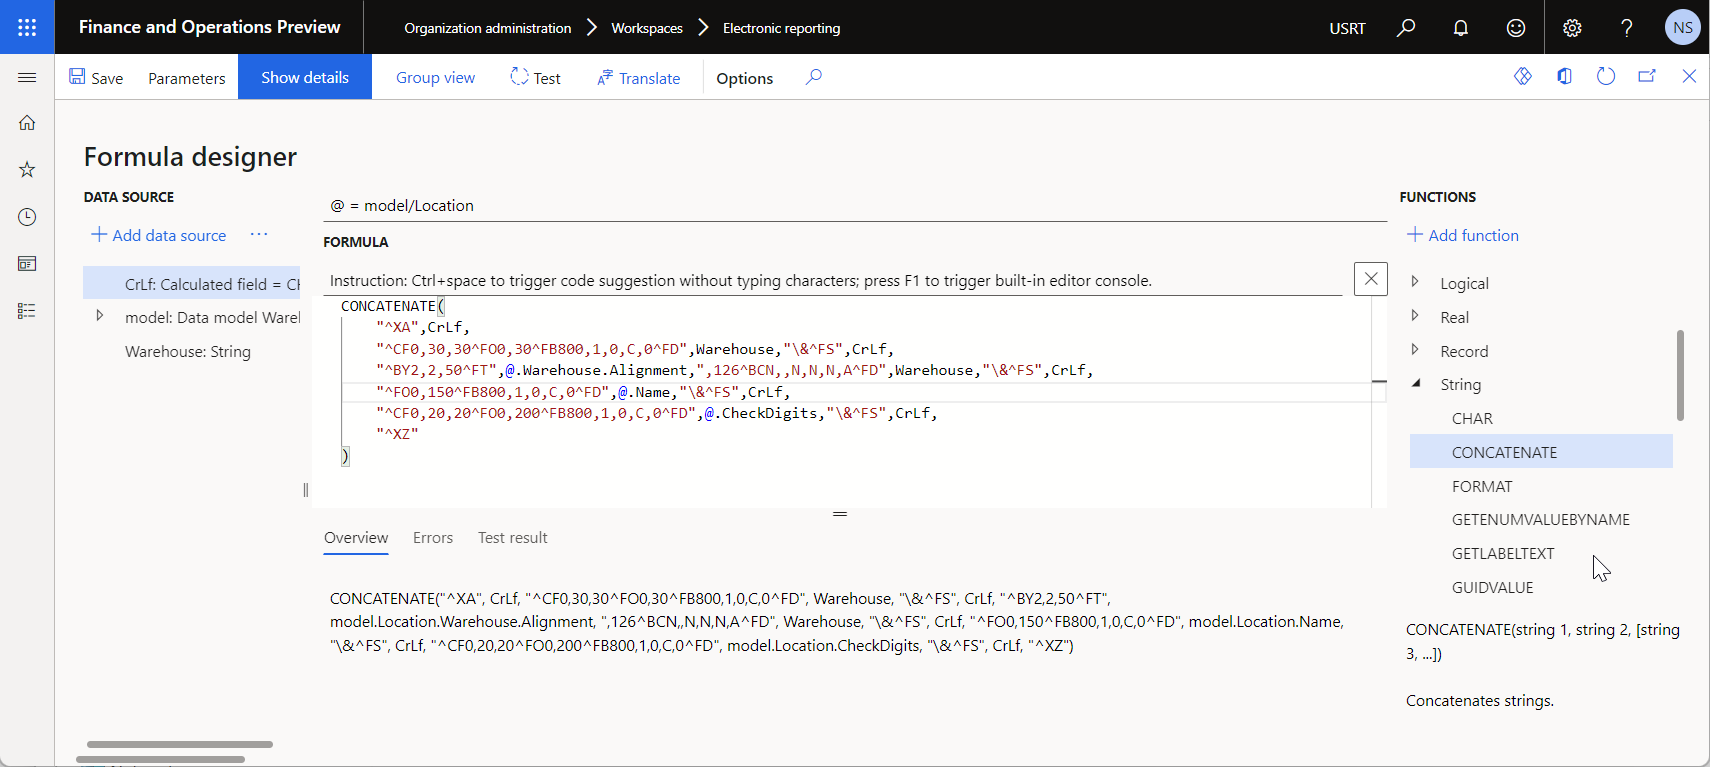Open notifications bell
This screenshot has width=1710, height=767.
(x=1461, y=27)
